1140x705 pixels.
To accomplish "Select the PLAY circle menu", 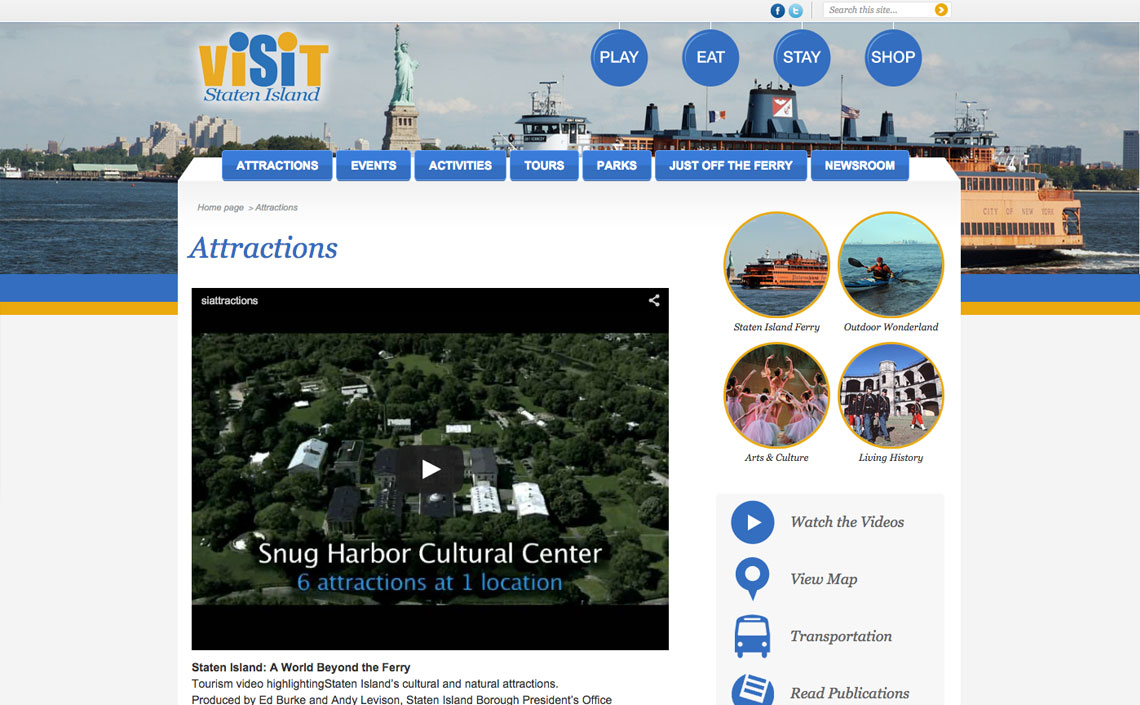I will (619, 57).
